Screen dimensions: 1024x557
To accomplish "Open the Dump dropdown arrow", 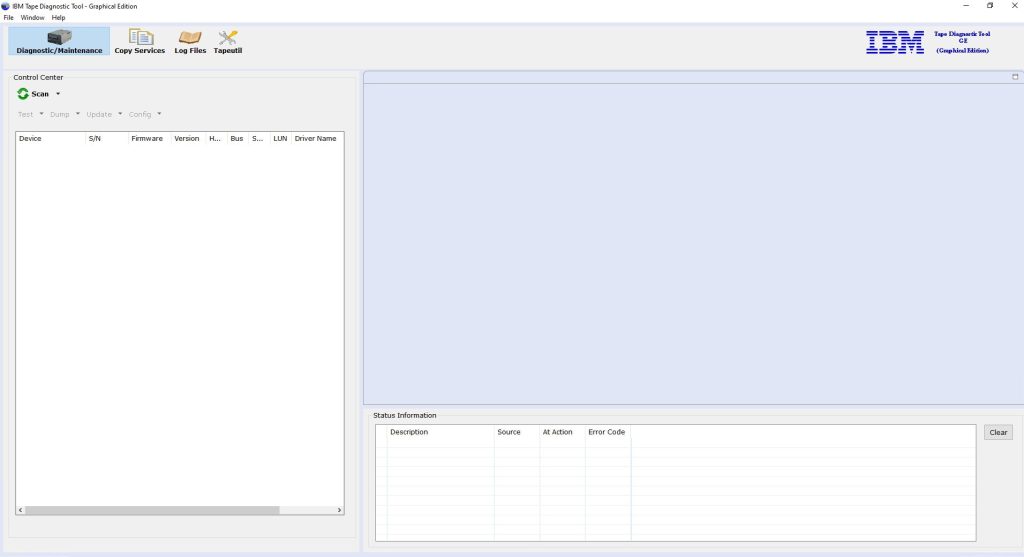I will pyautogui.click(x=78, y=114).
